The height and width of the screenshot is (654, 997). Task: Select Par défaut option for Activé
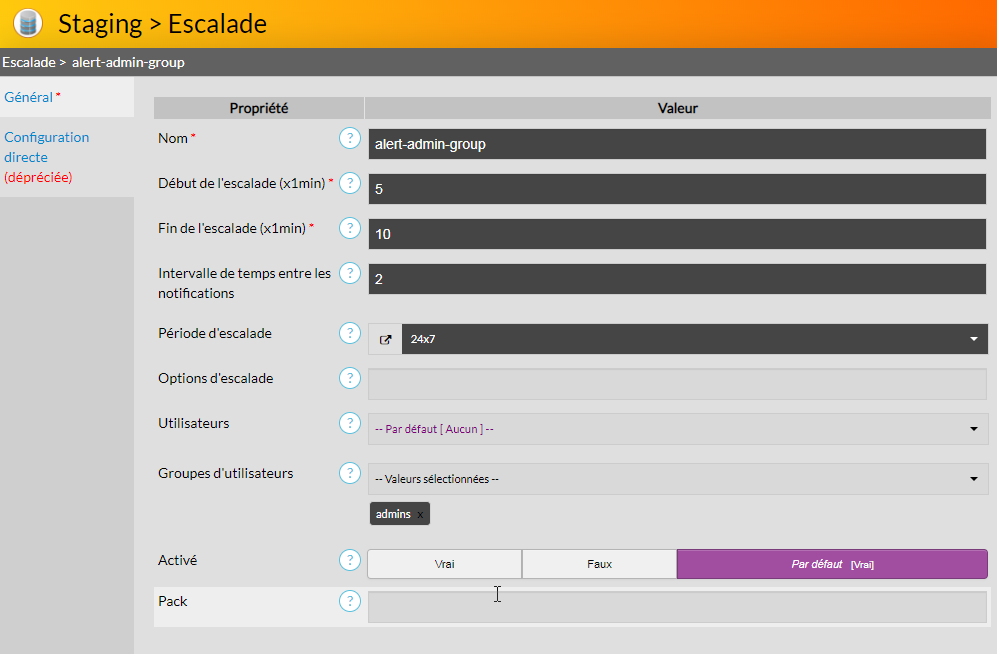pyautogui.click(x=831, y=564)
